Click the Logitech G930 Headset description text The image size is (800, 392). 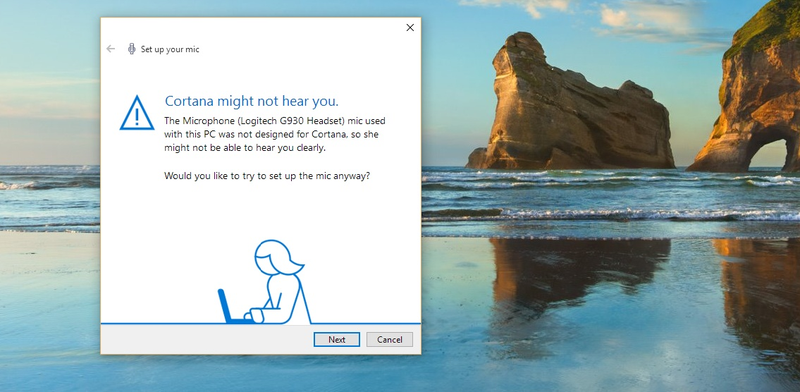(x=274, y=135)
